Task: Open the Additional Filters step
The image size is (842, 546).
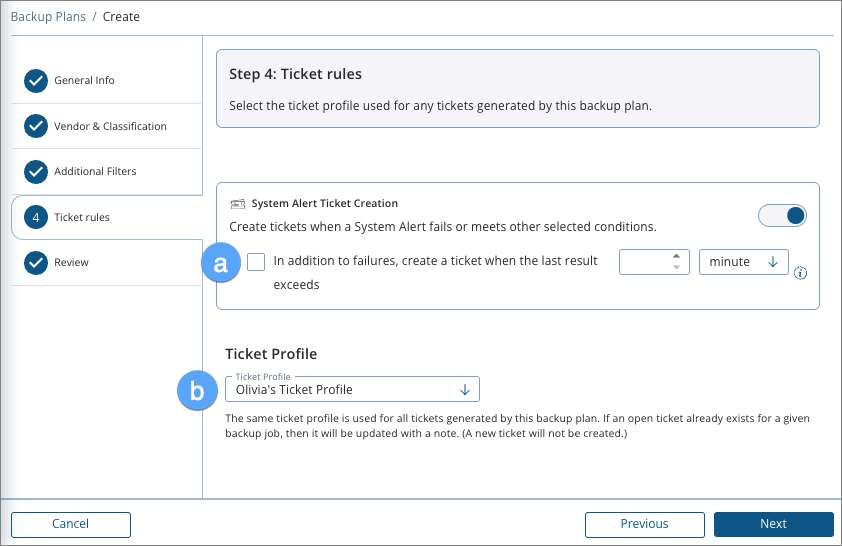Action: [95, 172]
